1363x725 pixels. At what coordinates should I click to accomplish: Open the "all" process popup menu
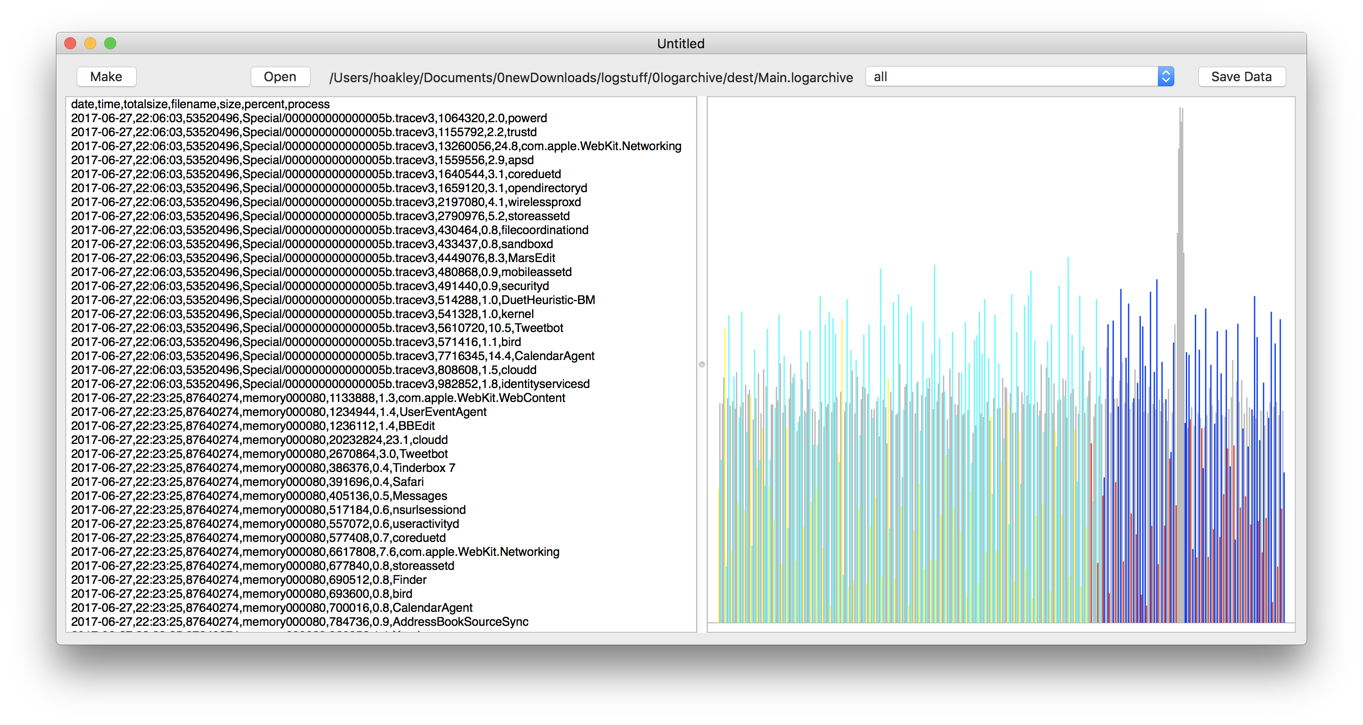(x=1019, y=77)
